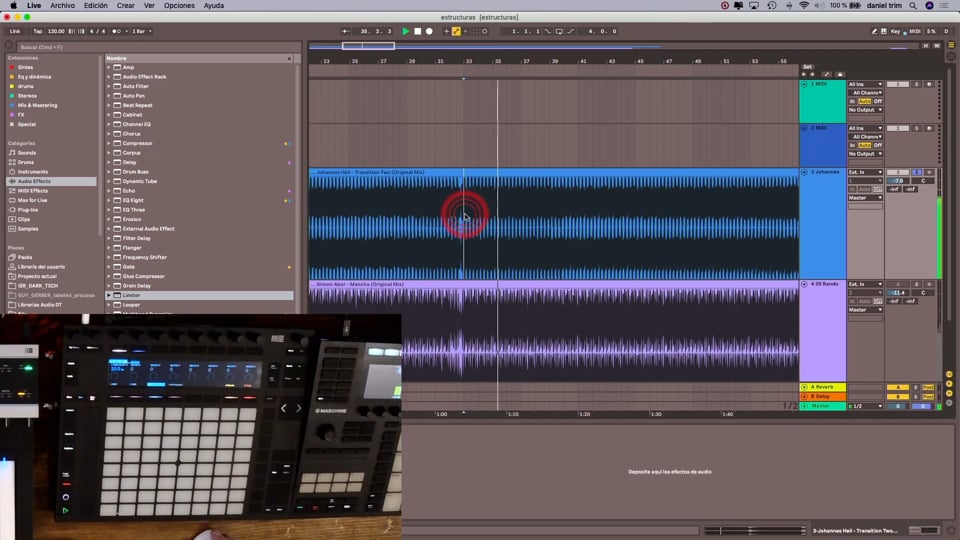Solo the 3 Johannes track
The image size is (960, 540).
coord(917,173)
